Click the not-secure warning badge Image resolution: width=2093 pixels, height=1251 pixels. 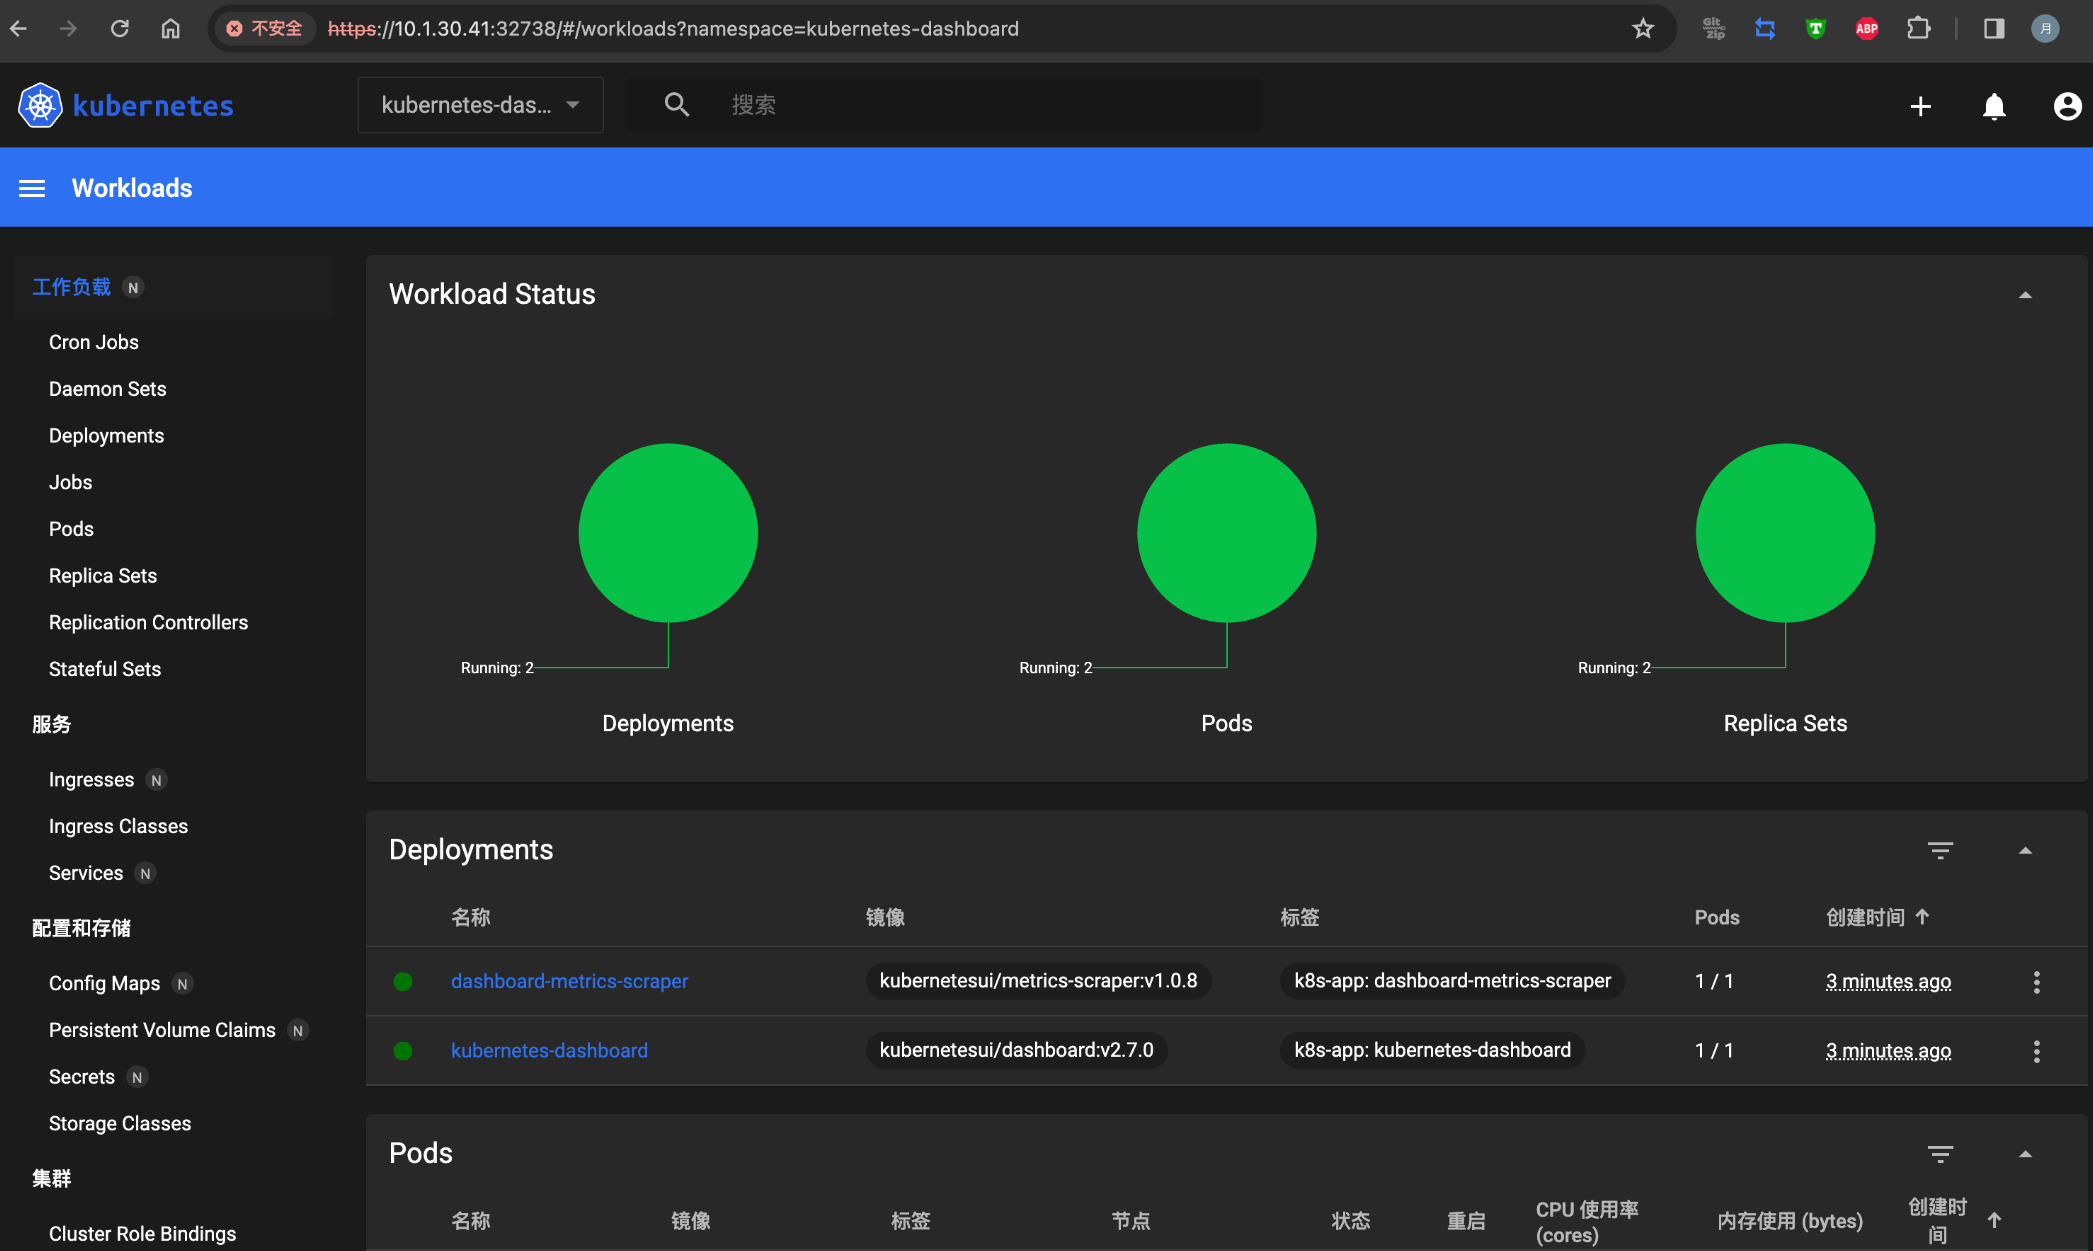coord(265,28)
